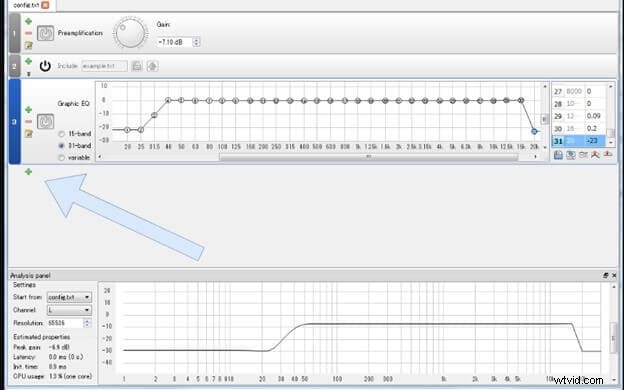624x390 pixels.
Task: Click the example.txt include file field
Action: pyautogui.click(x=104, y=66)
